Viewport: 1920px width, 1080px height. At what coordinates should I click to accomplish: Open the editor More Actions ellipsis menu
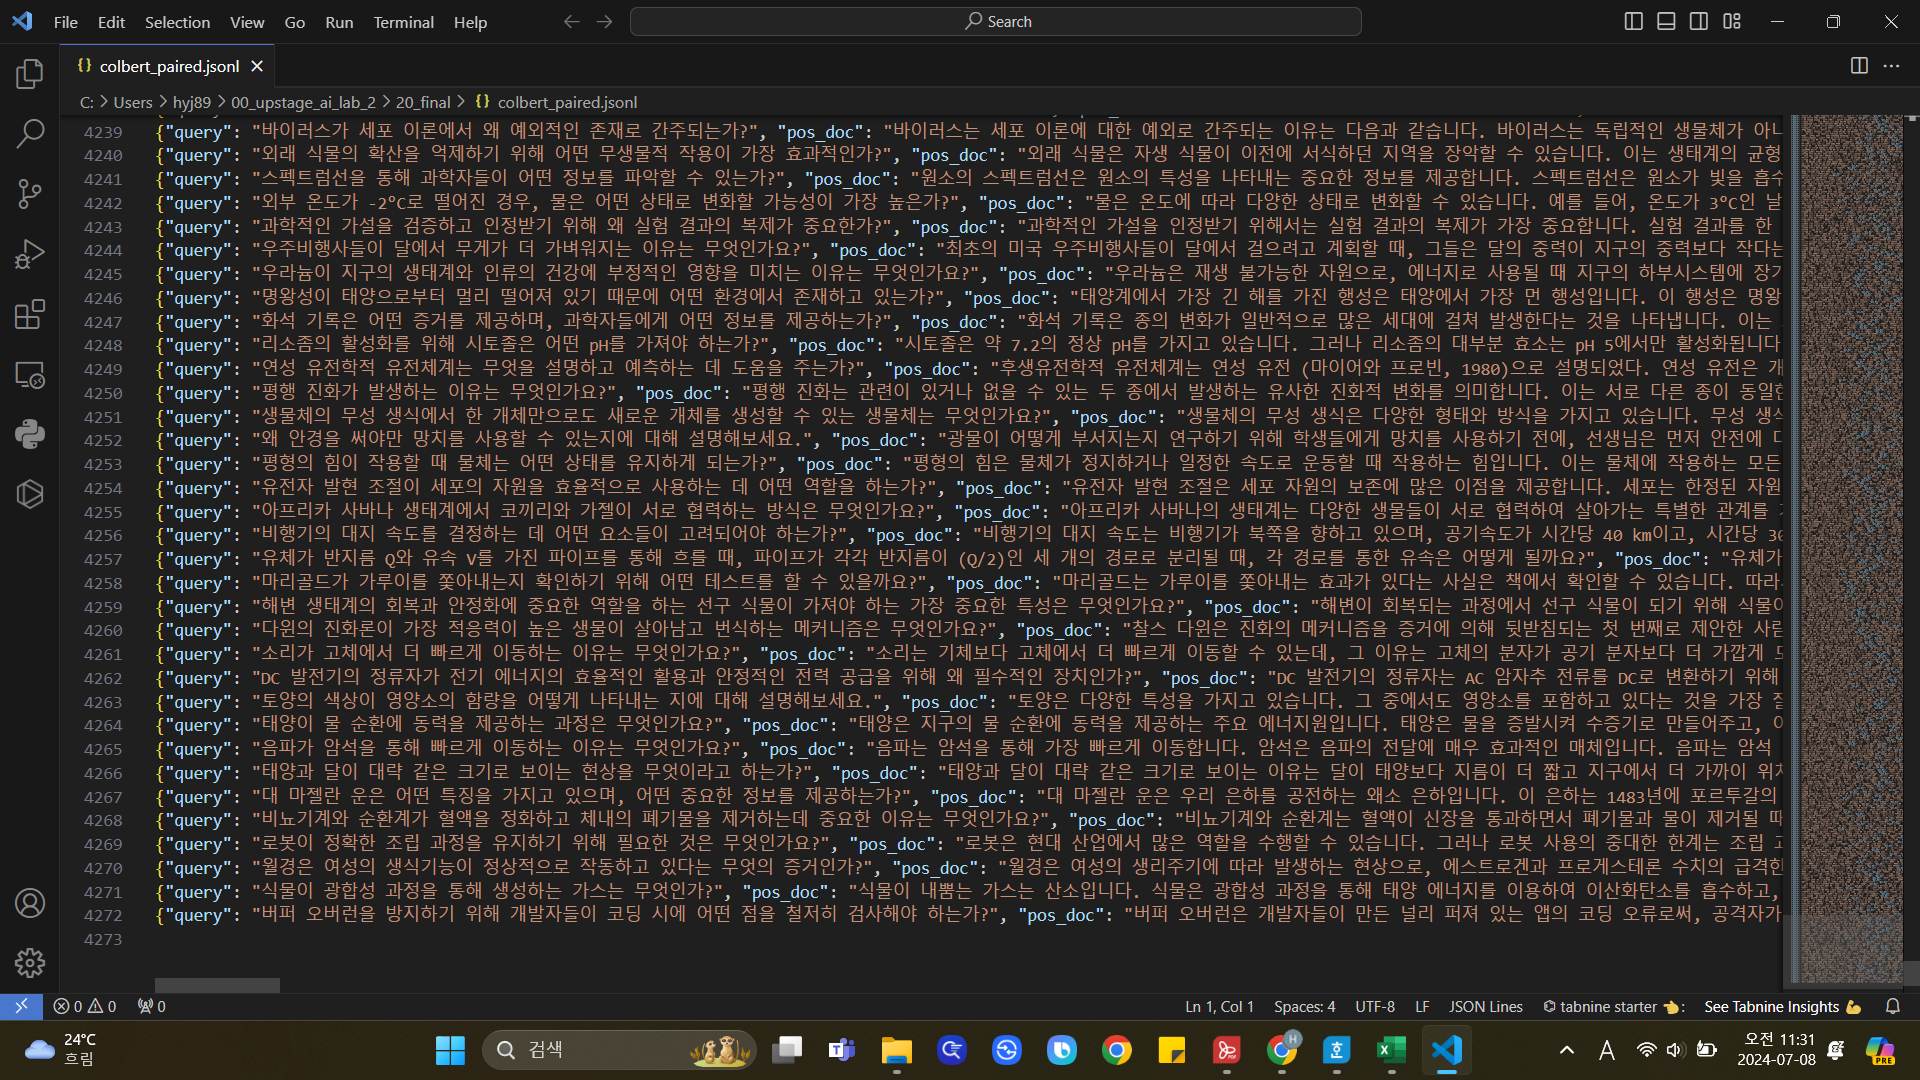tap(1891, 66)
